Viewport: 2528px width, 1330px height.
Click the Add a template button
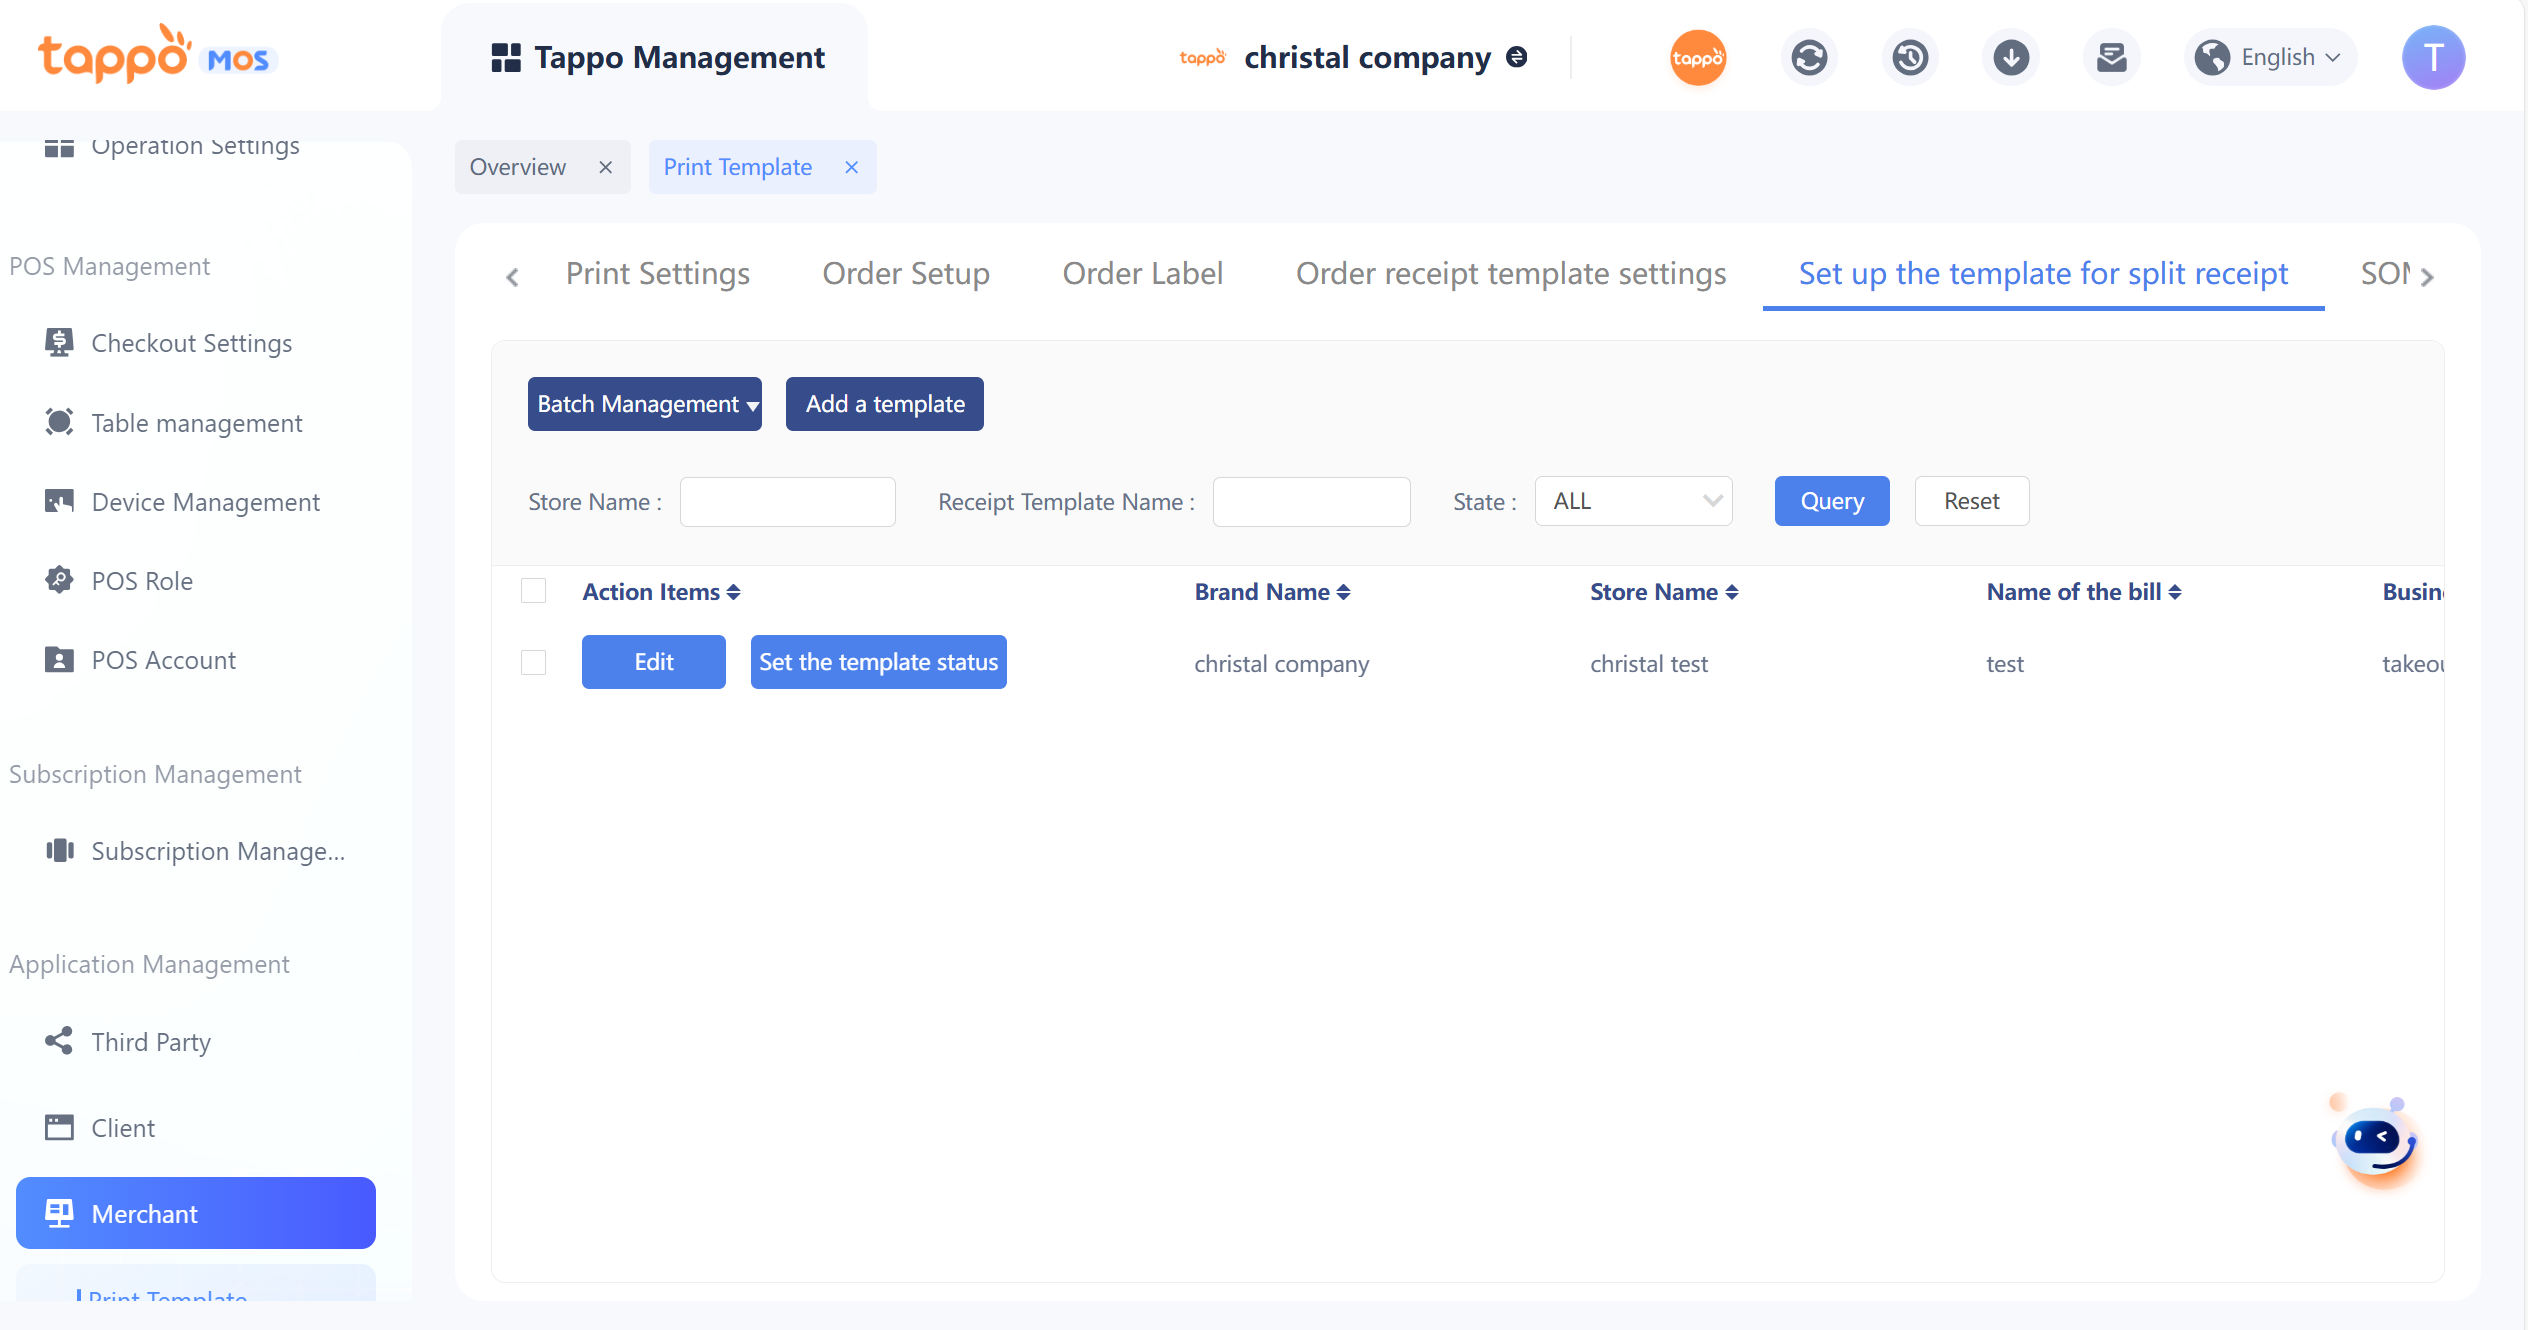(884, 404)
